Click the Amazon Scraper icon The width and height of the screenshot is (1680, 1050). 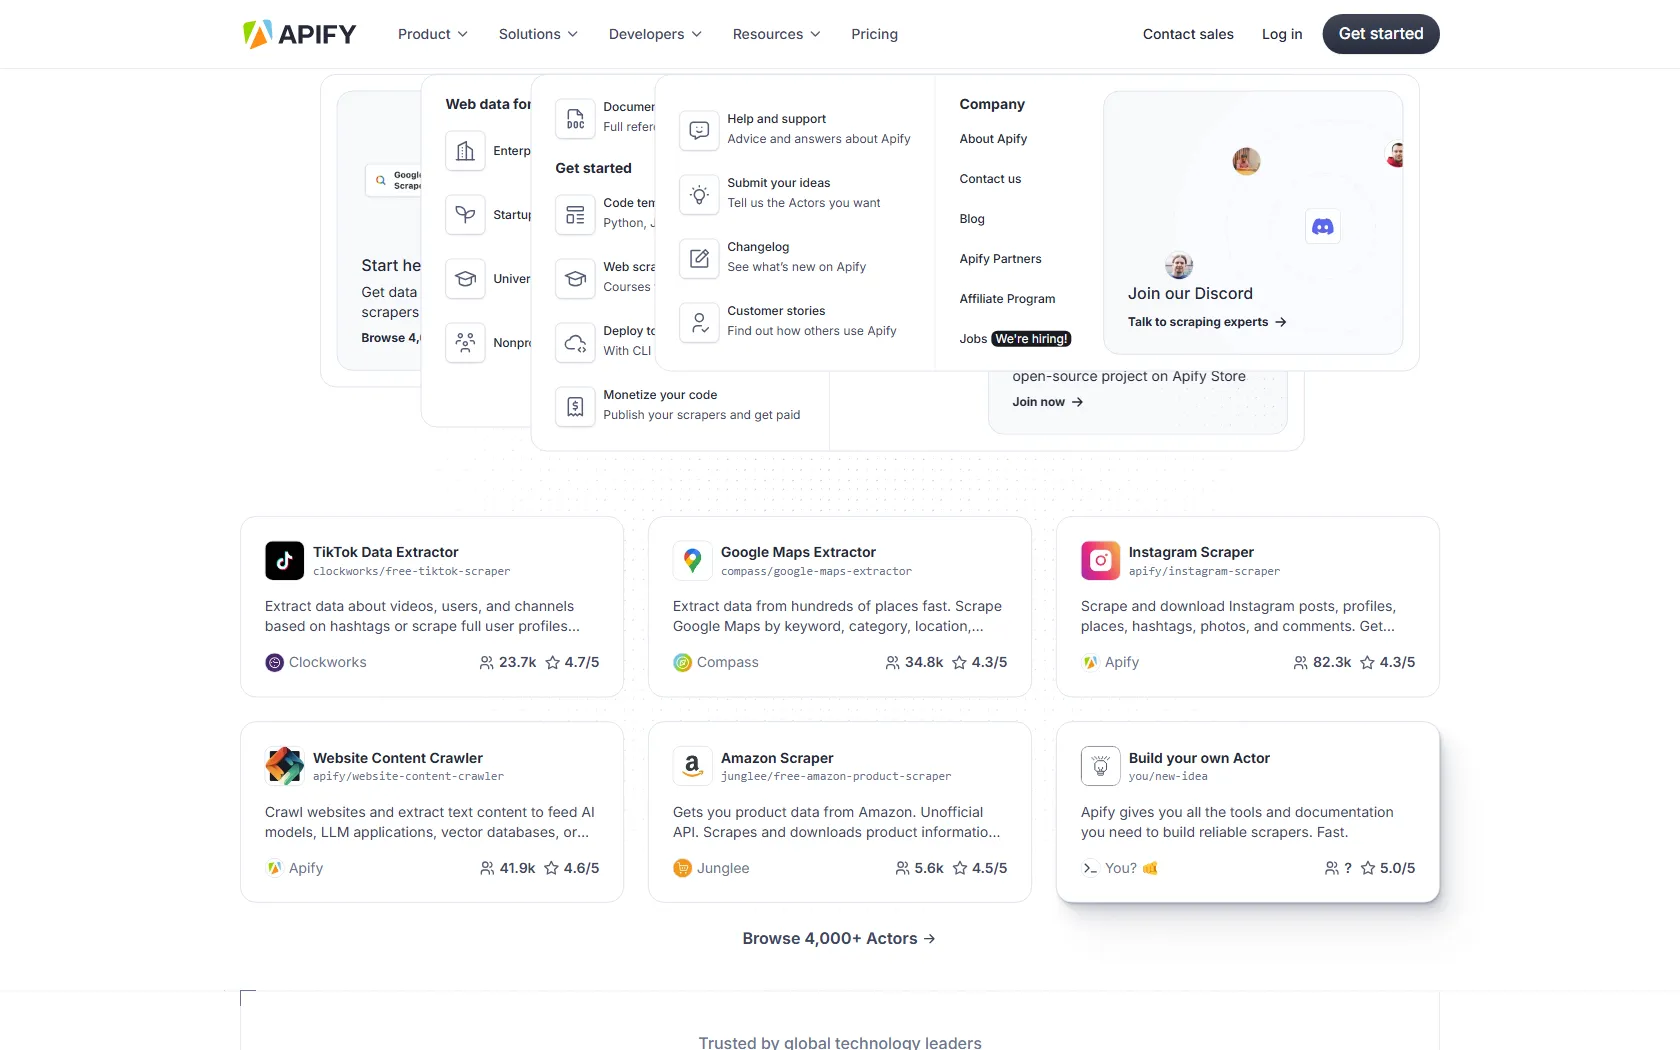click(x=692, y=767)
